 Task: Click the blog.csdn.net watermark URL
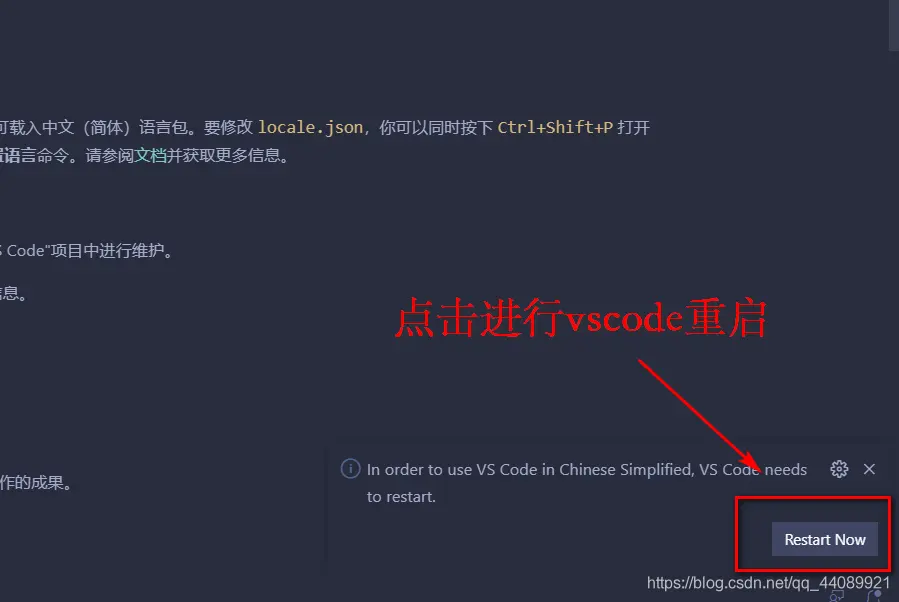(768, 583)
